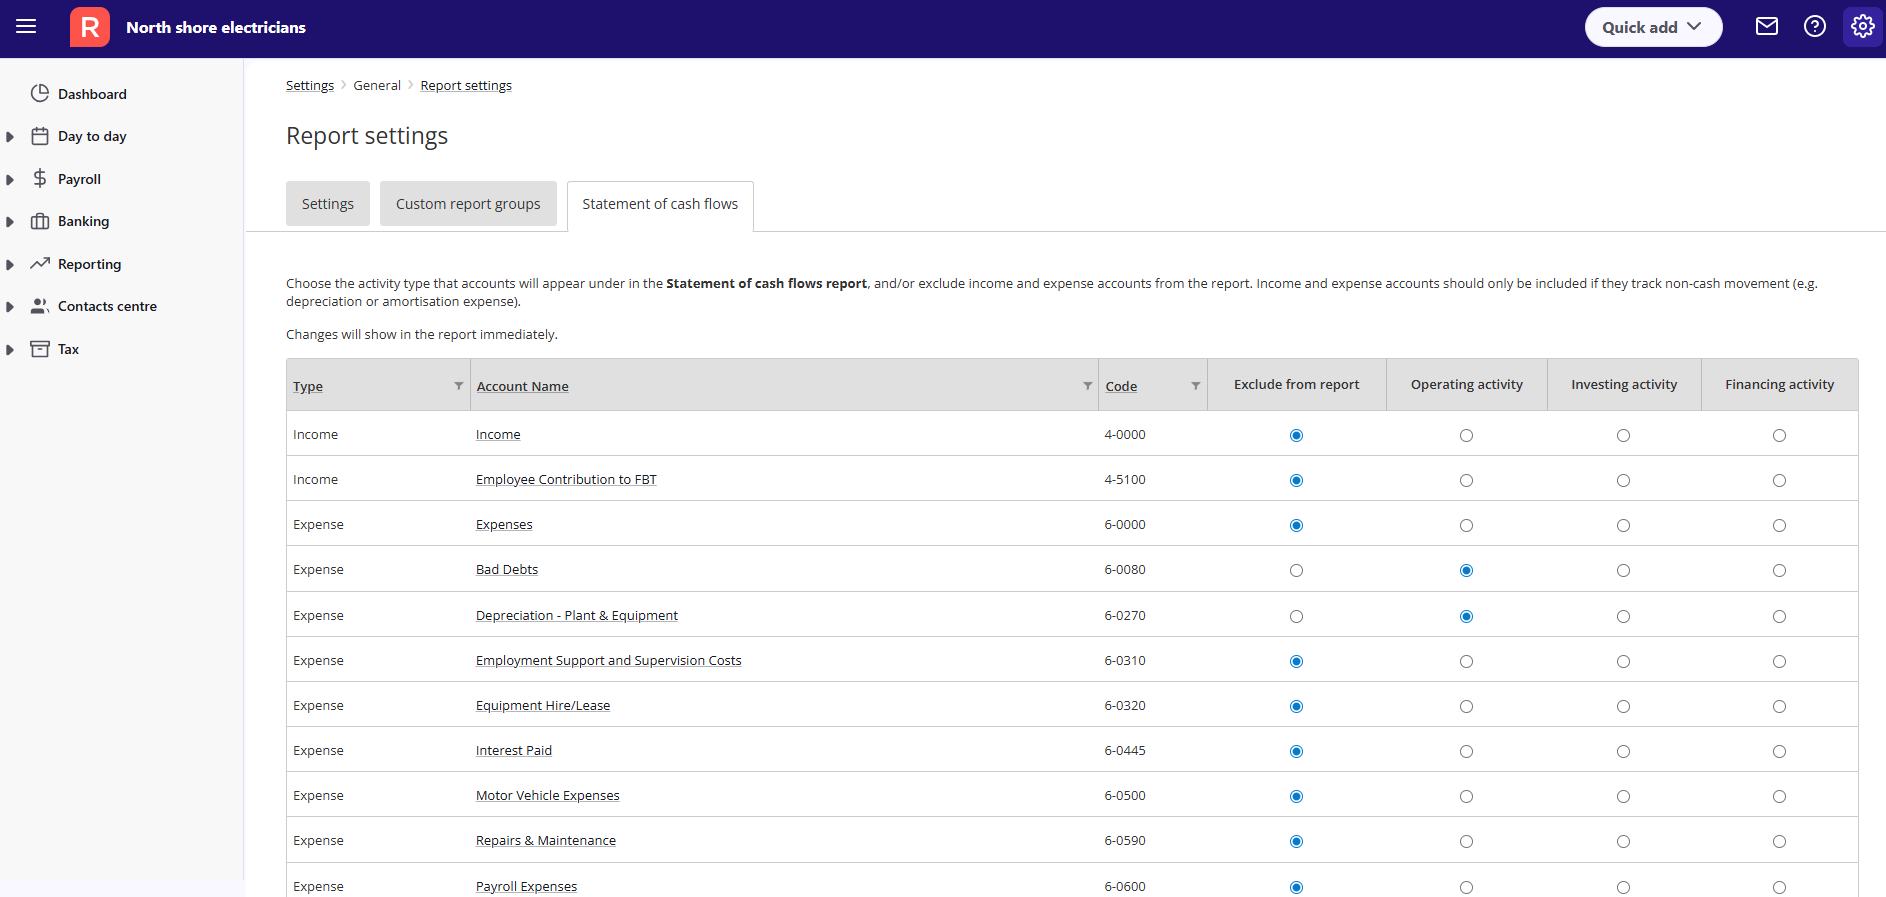Set Repairs & Maintenance to Investing activity
Screen dimensions: 1886x897
tap(1623, 841)
